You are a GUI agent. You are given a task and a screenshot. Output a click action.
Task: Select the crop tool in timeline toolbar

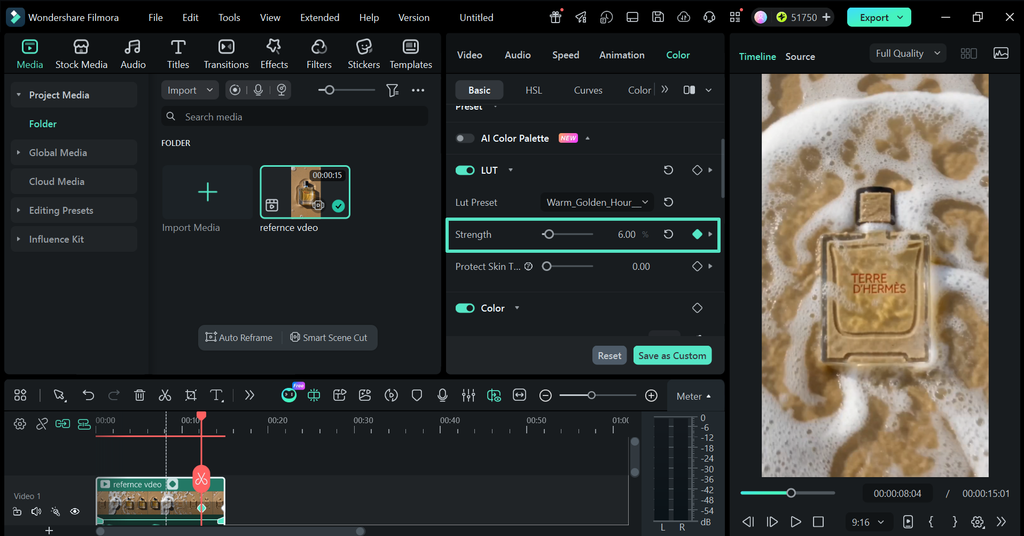pos(191,395)
